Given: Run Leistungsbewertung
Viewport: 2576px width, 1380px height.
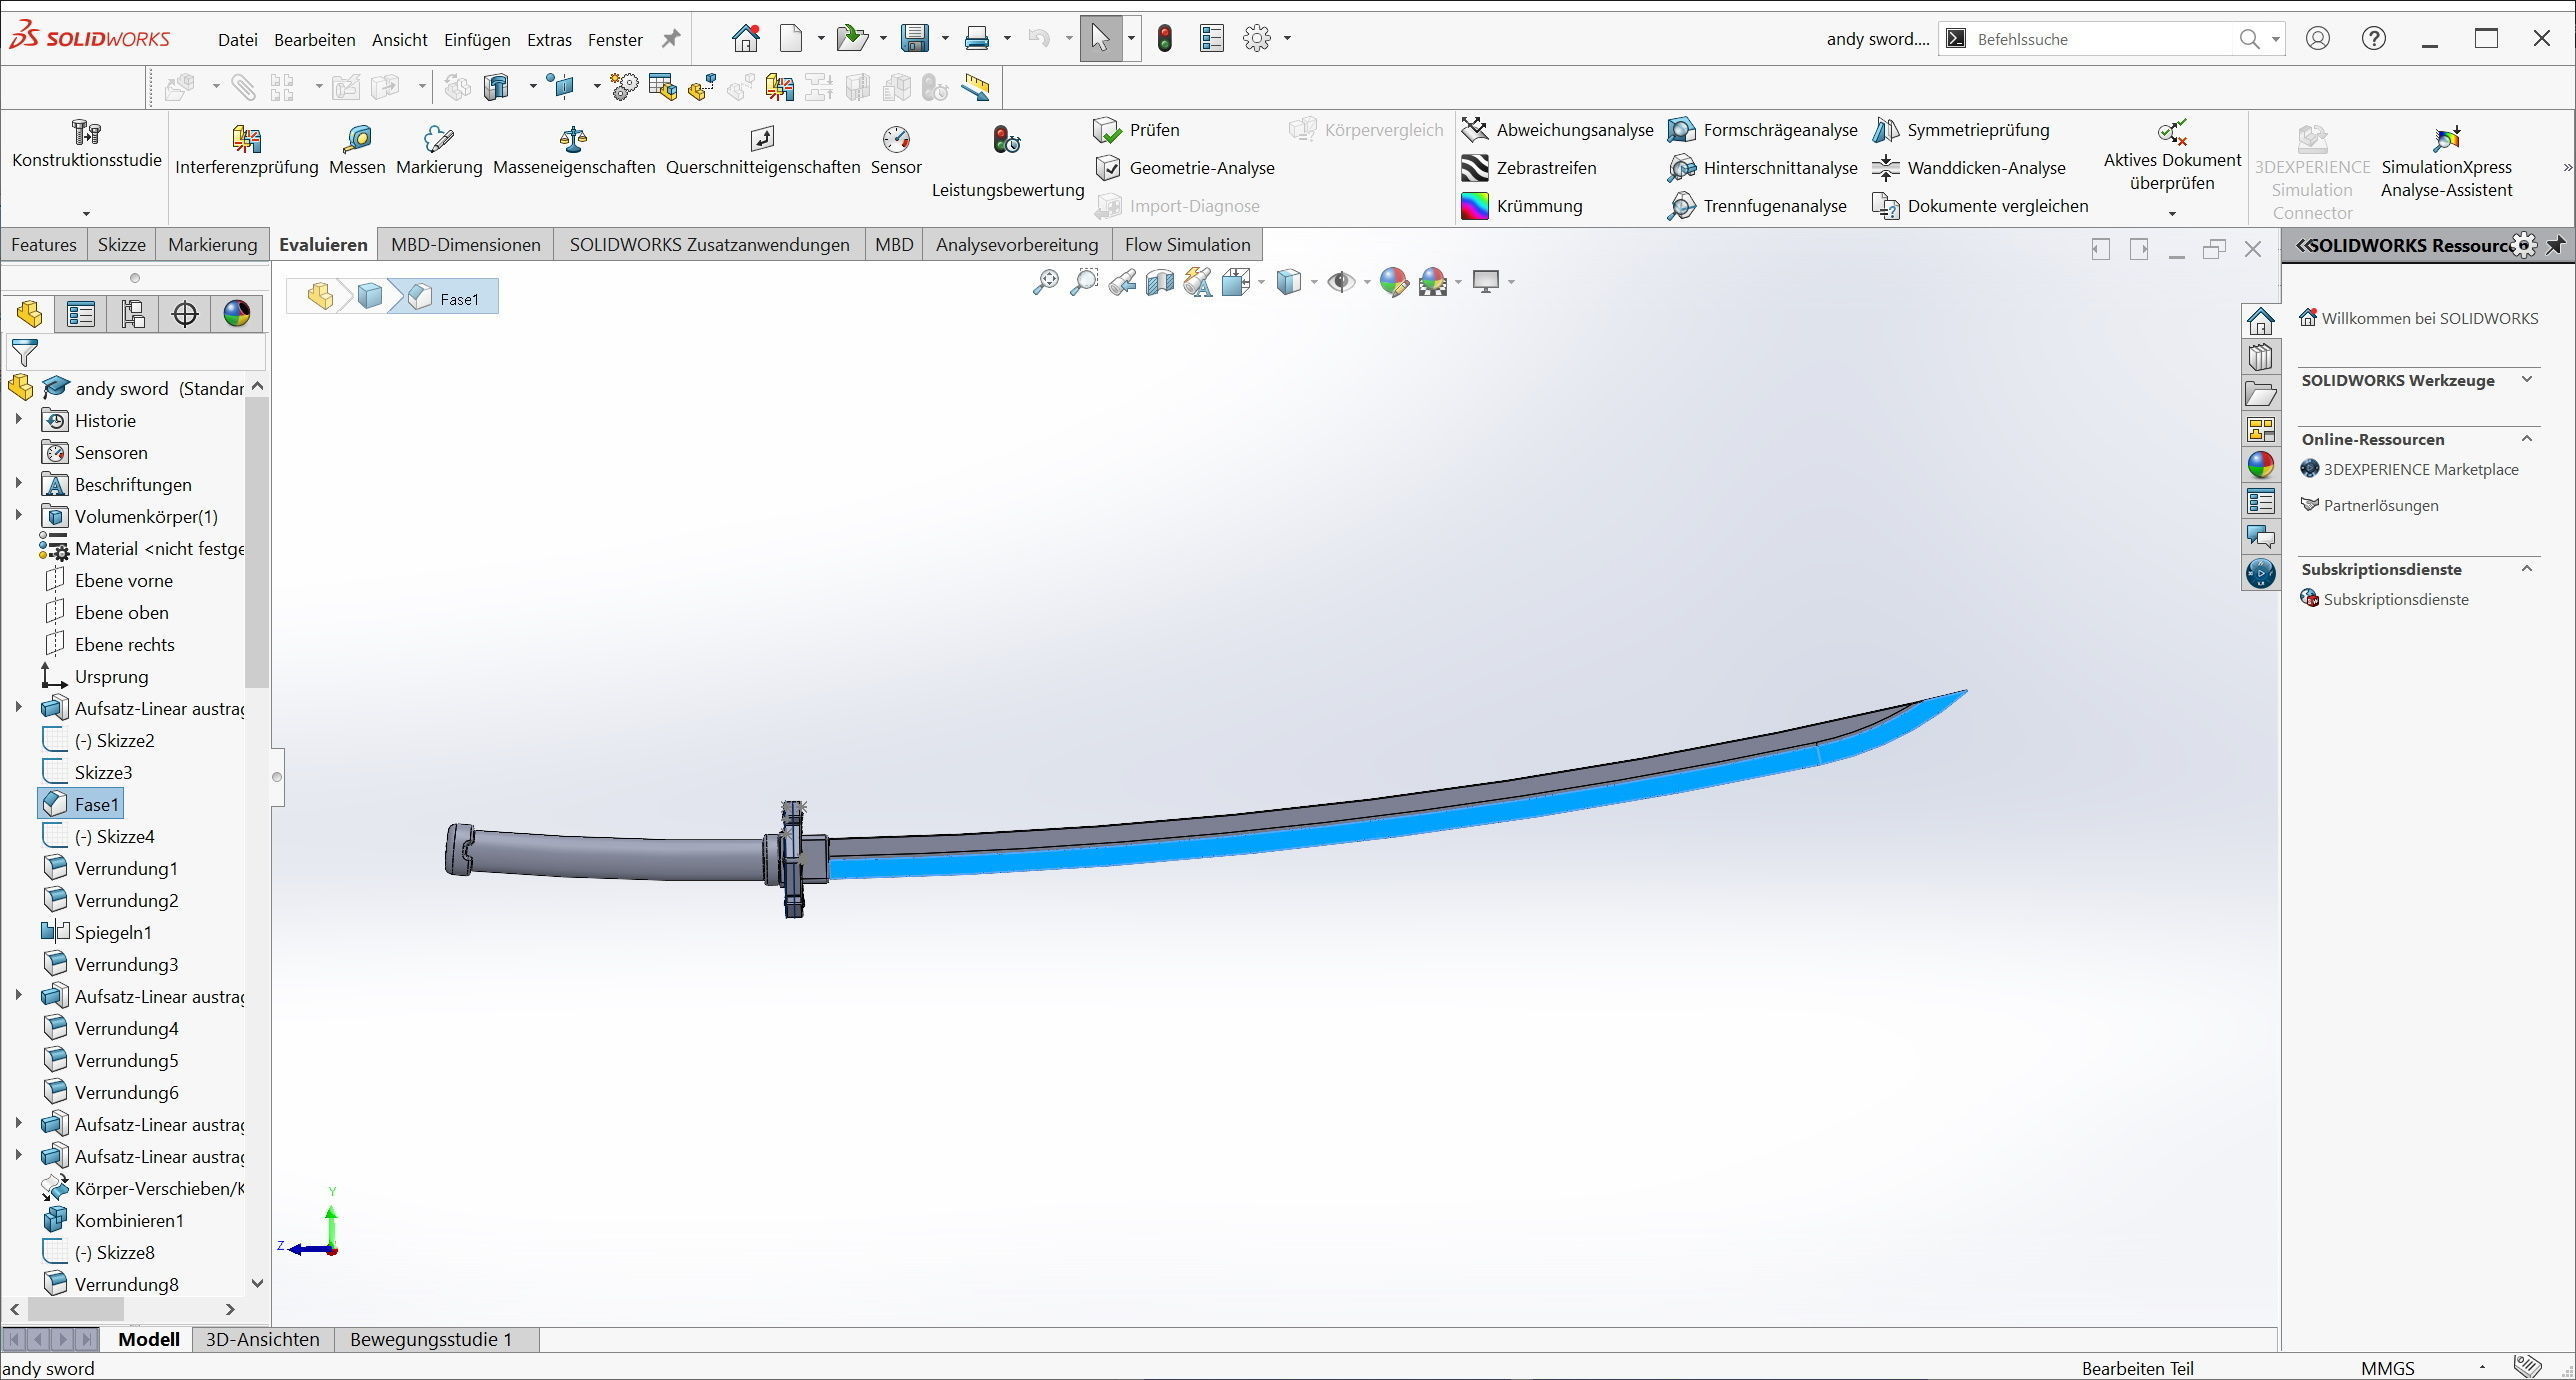Looking at the screenshot, I should coord(1007,160).
